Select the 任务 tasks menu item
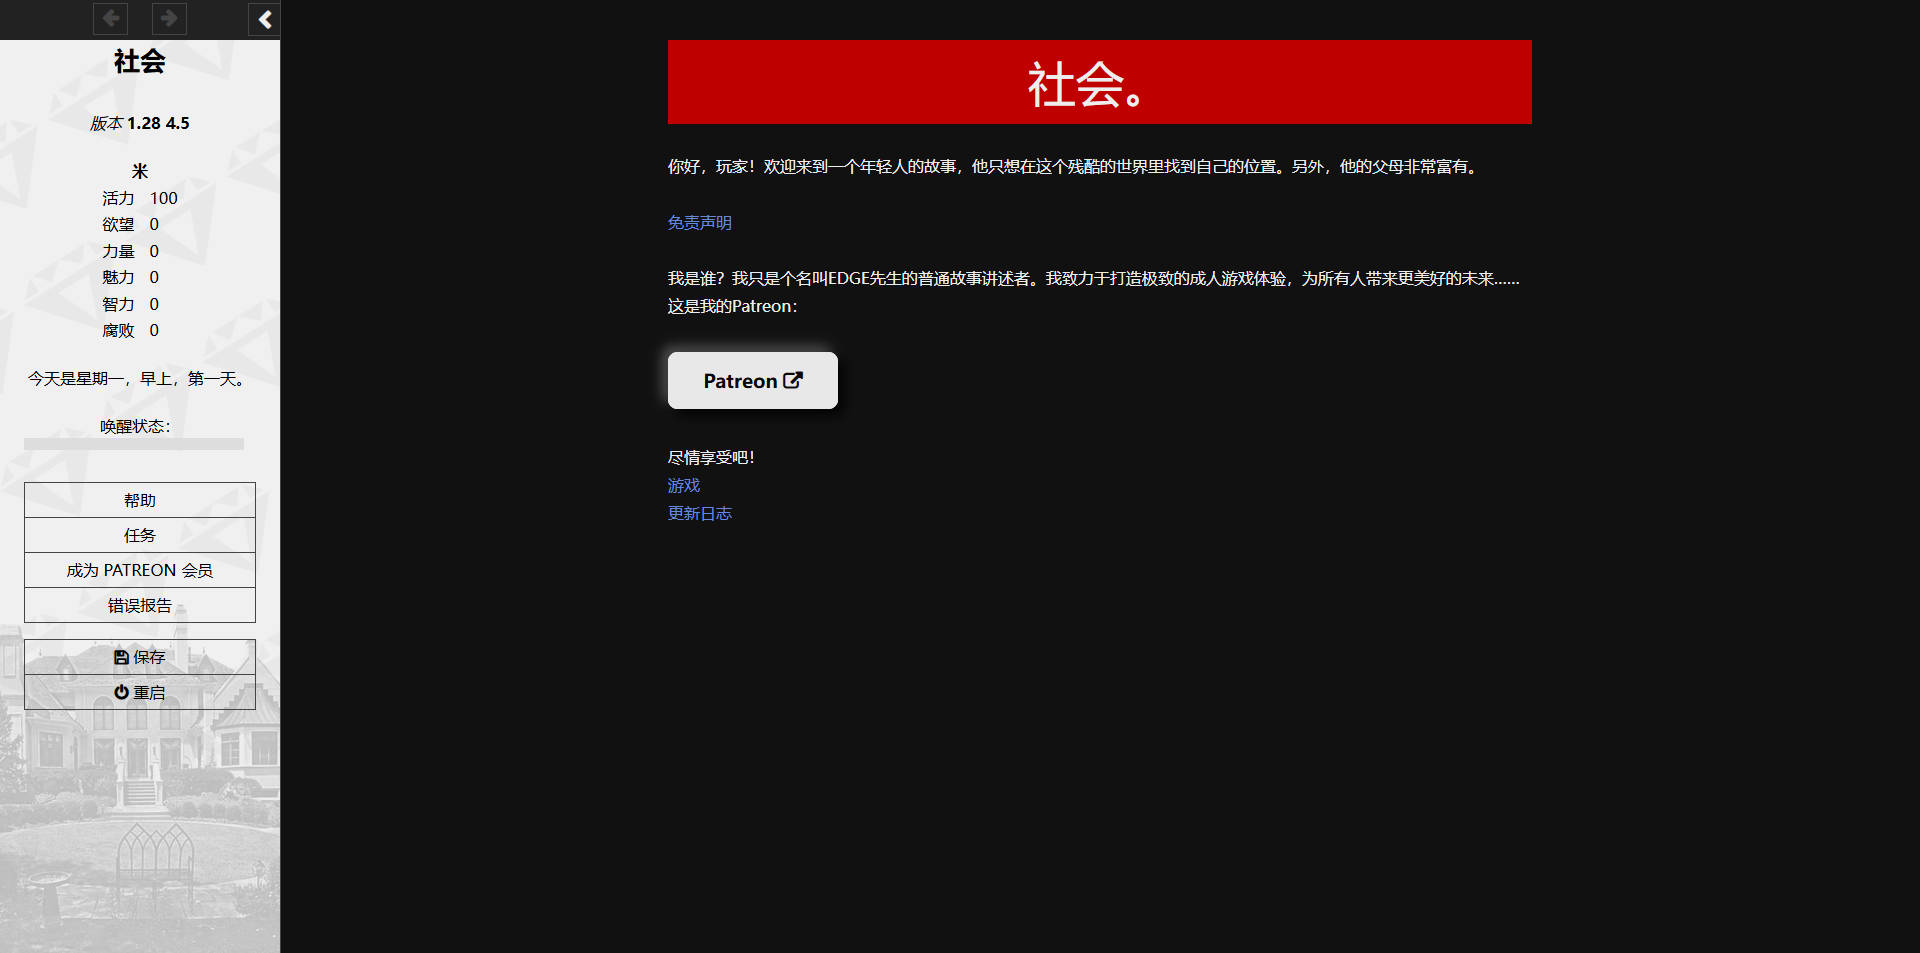Image resolution: width=1920 pixels, height=953 pixels. [140, 535]
